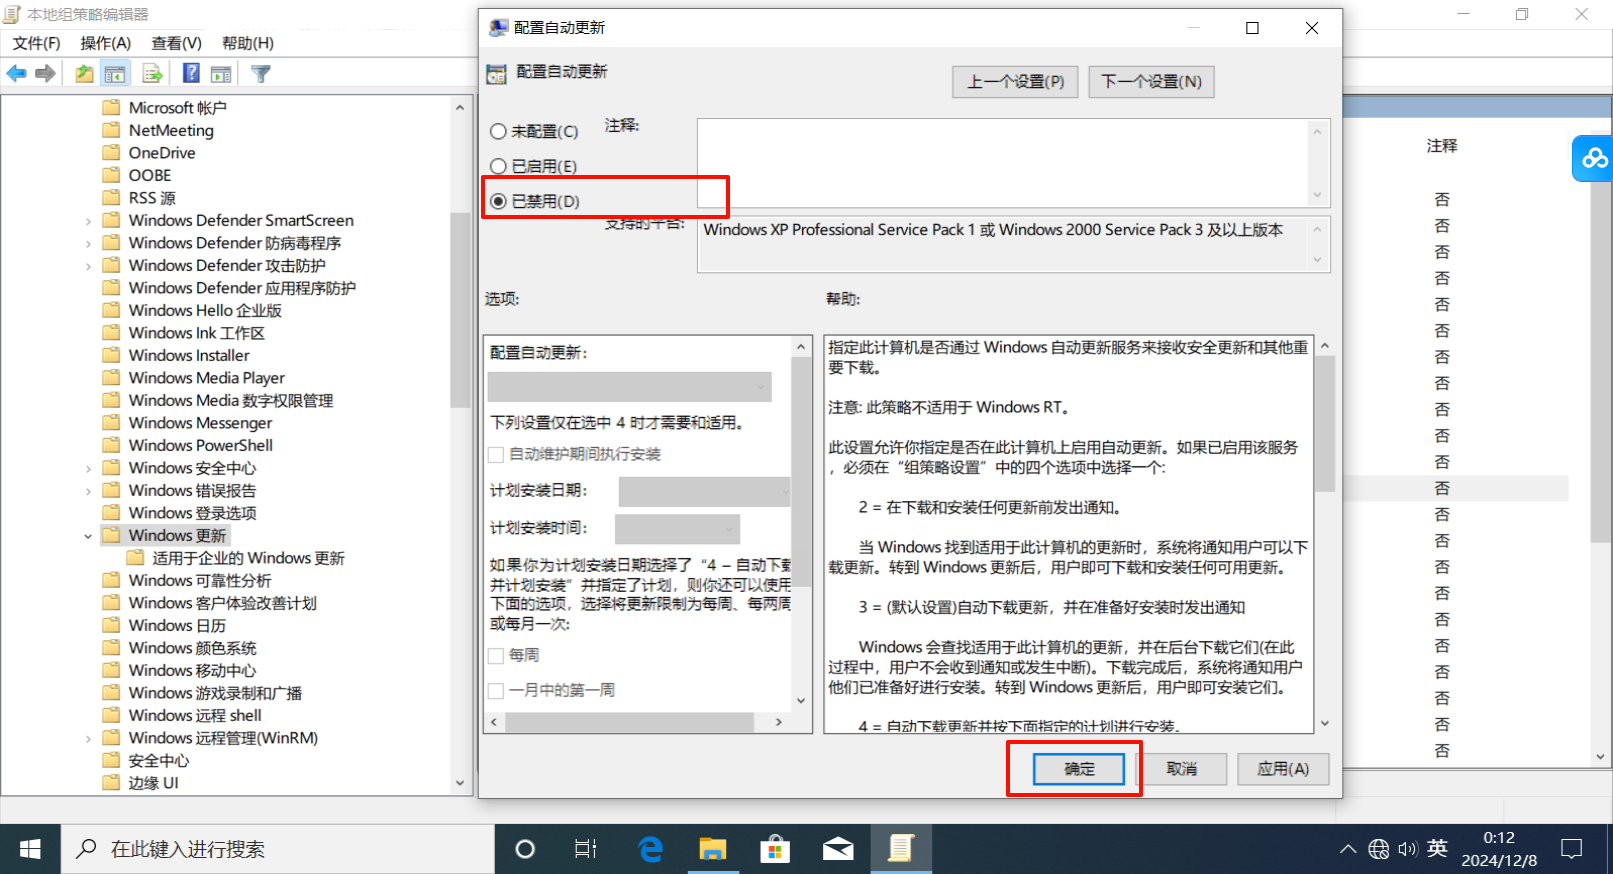Select the NetMeeting tree folder
The width and height of the screenshot is (1613, 874).
(x=171, y=131)
